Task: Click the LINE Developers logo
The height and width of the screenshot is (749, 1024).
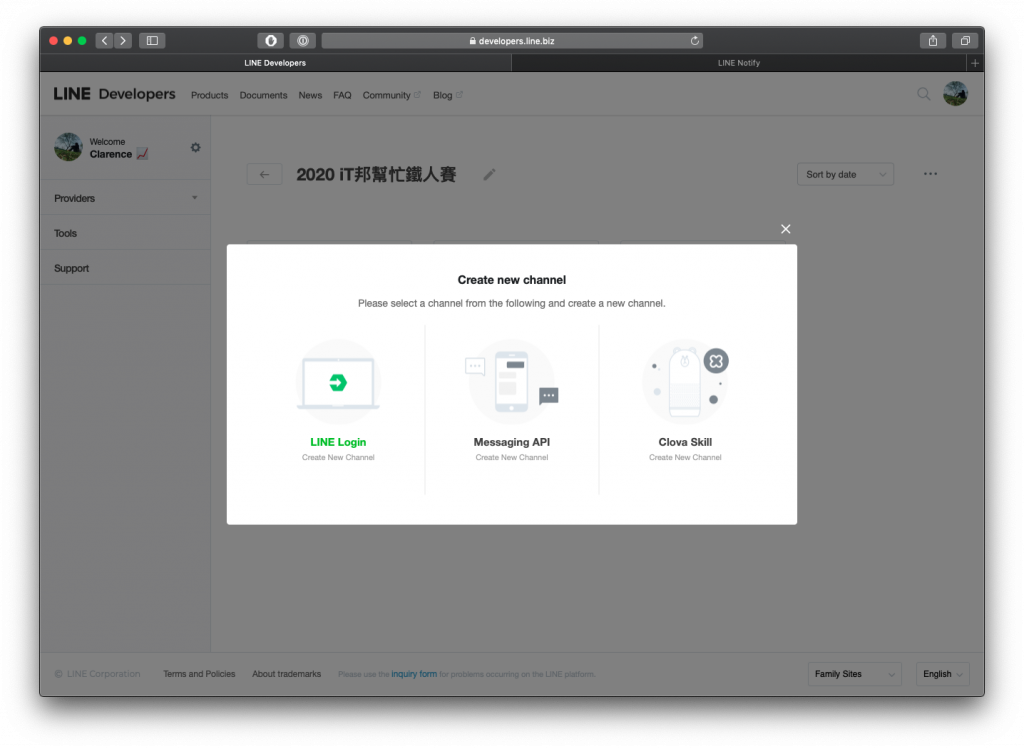Action: (x=114, y=94)
